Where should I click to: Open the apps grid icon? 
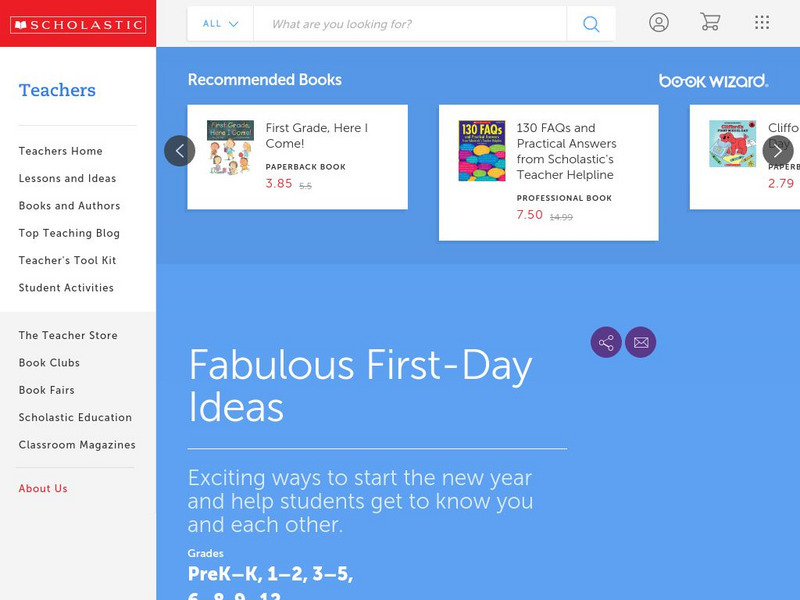(762, 22)
